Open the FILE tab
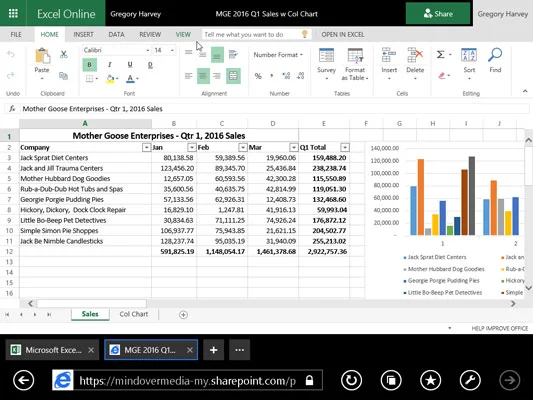The image size is (533, 400). [x=16, y=35]
